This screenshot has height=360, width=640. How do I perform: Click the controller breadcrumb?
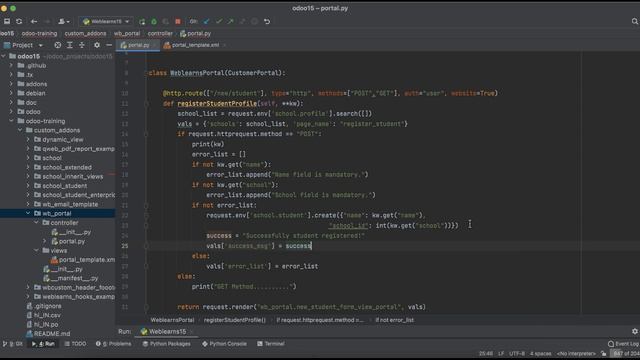pos(160,33)
